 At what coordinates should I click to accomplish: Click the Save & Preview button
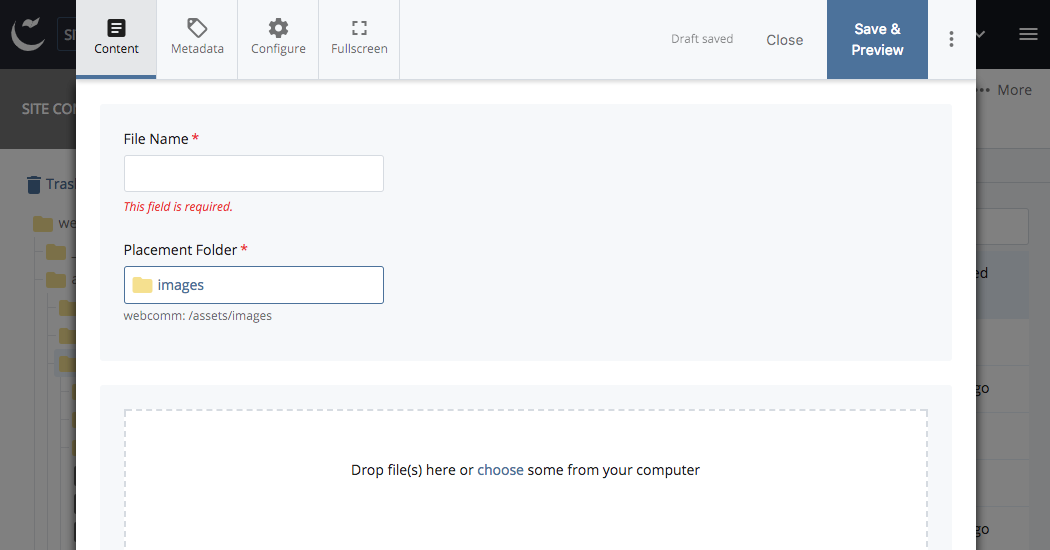point(877,39)
